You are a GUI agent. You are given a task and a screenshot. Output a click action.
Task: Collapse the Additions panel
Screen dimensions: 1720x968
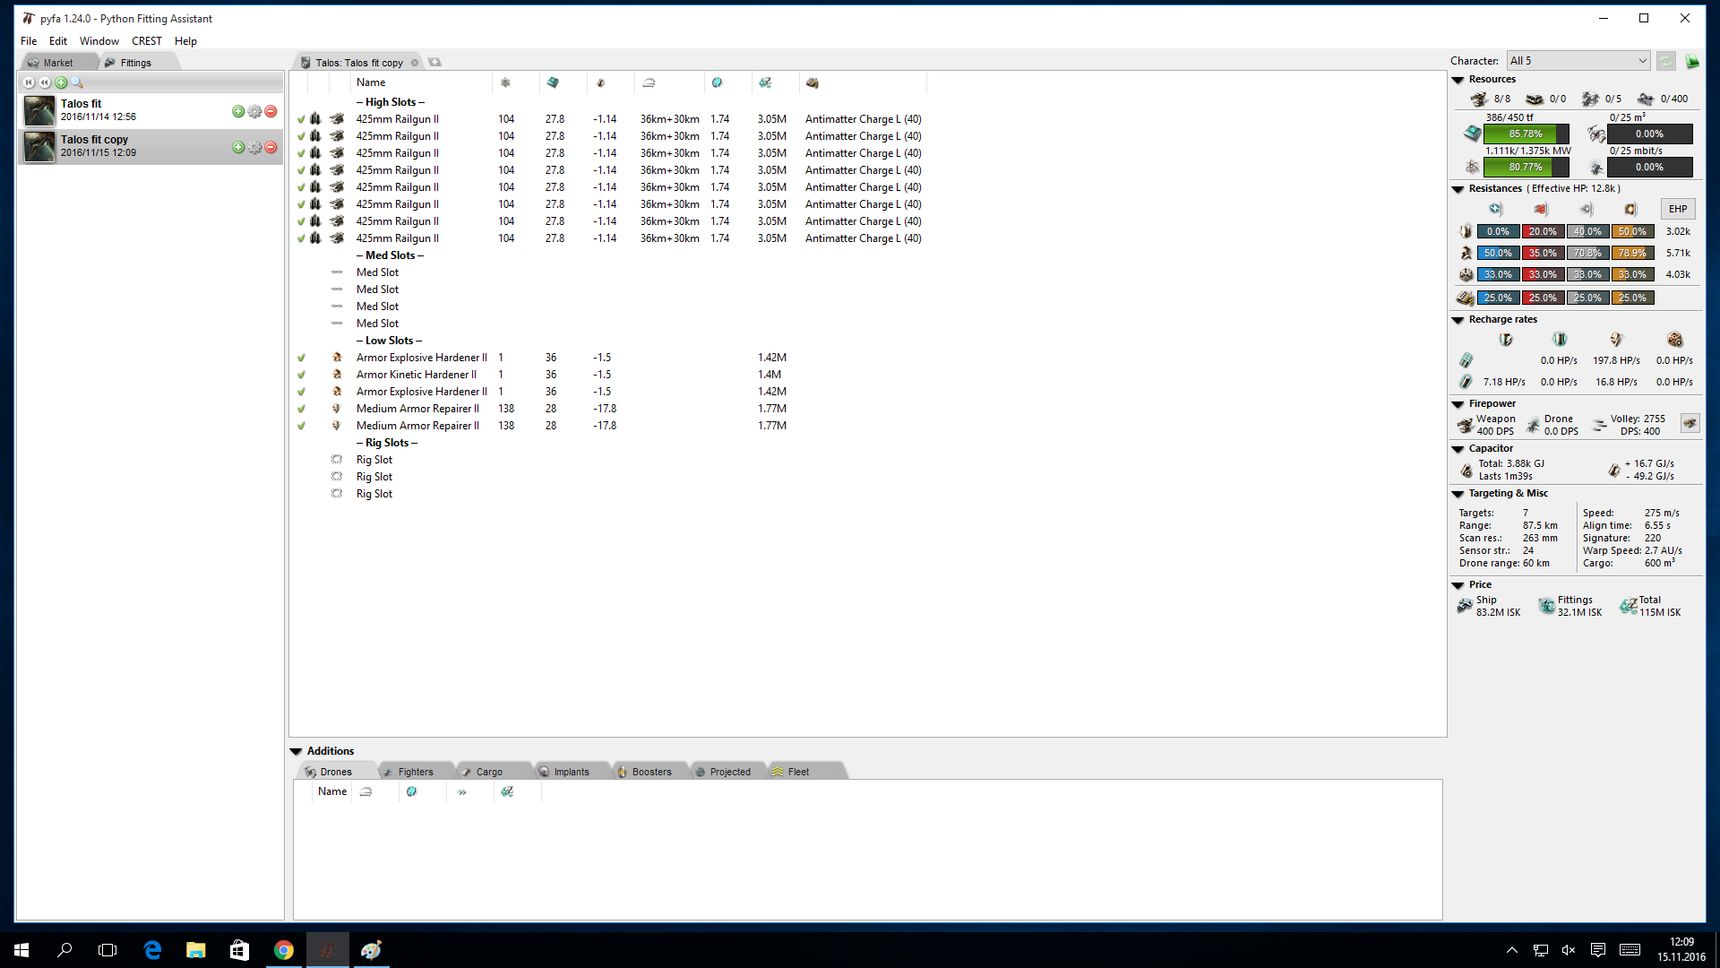(x=296, y=751)
